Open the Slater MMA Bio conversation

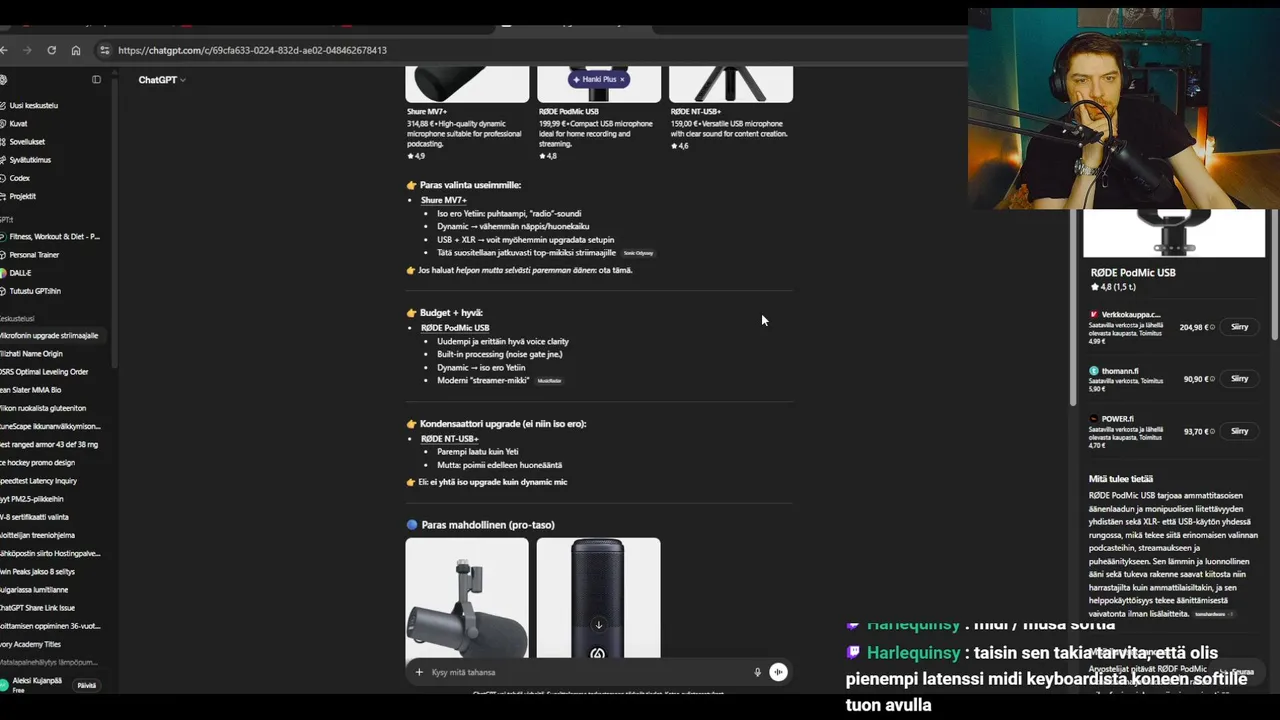click(x=30, y=390)
